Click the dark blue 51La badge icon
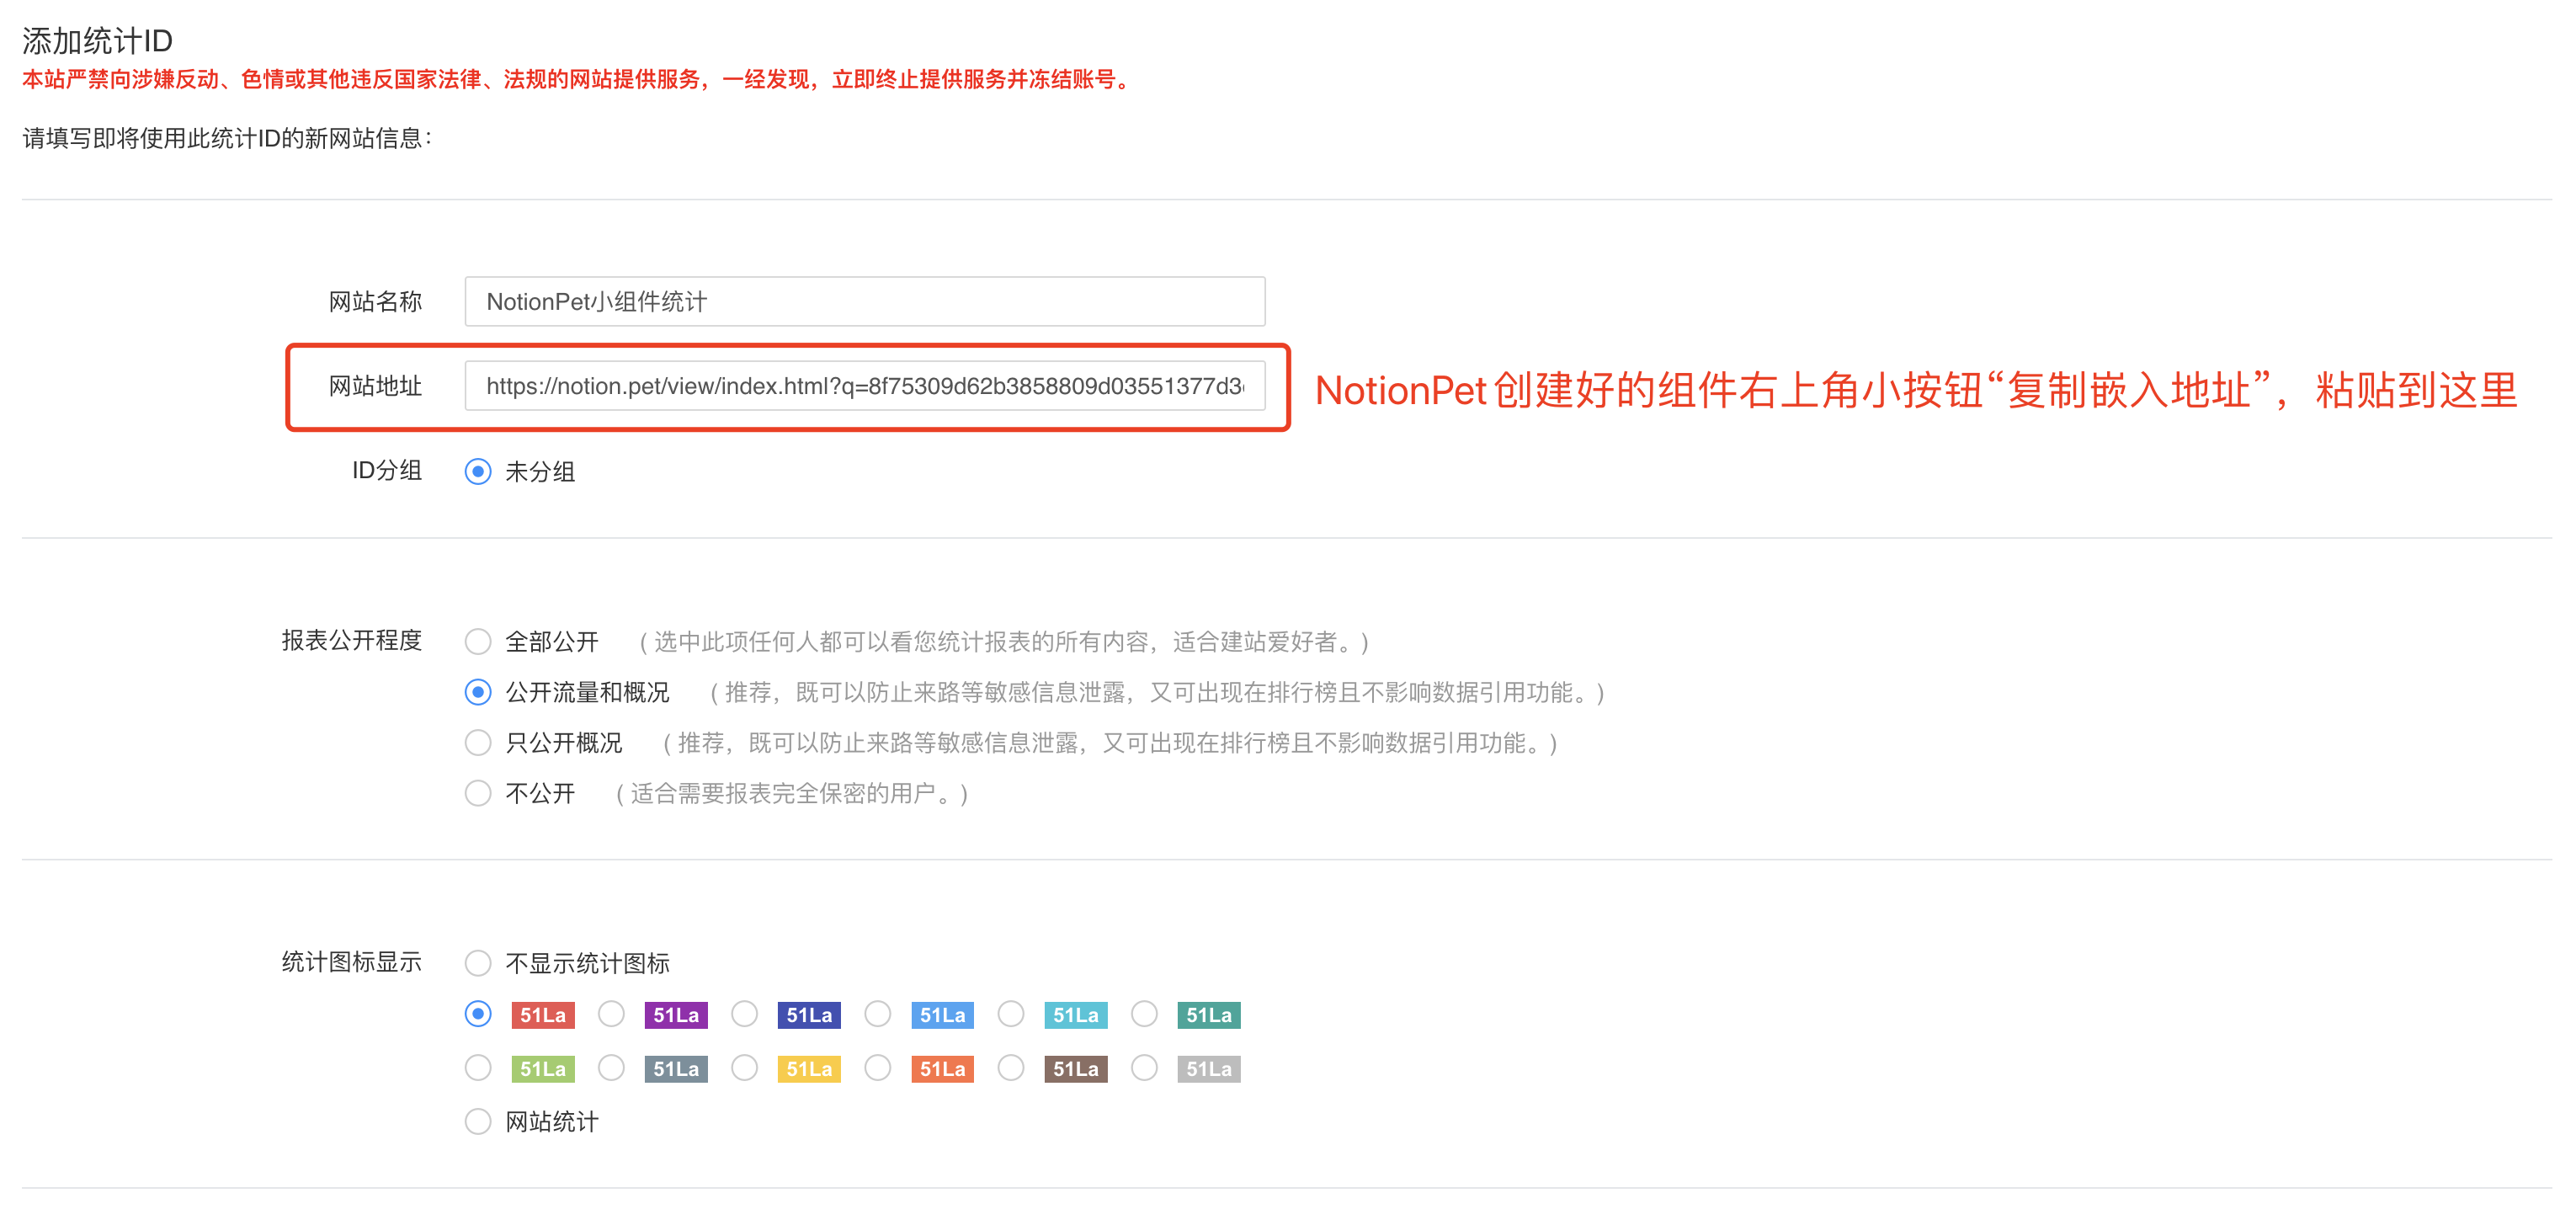Viewport: 2576px width, 1209px height. pos(809,1015)
